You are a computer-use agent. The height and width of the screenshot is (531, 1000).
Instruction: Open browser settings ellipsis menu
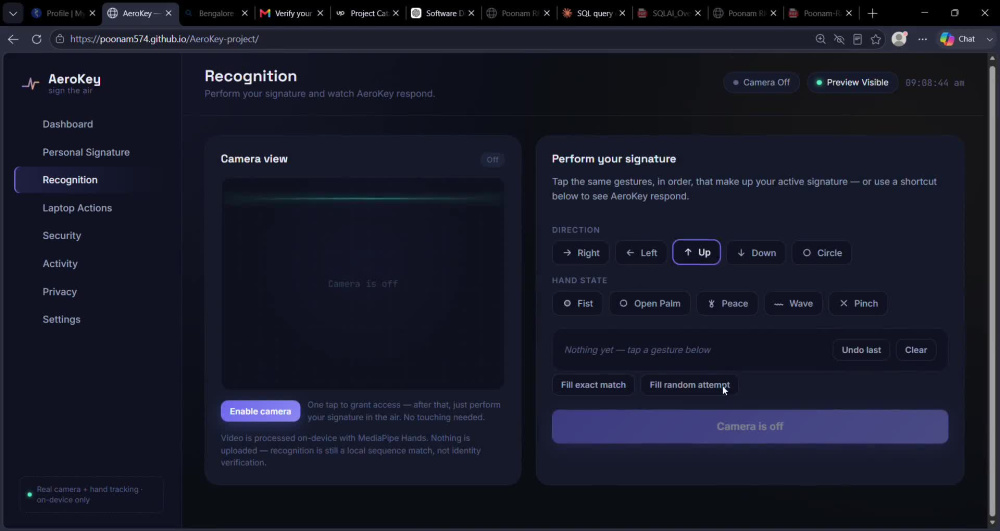click(x=922, y=39)
